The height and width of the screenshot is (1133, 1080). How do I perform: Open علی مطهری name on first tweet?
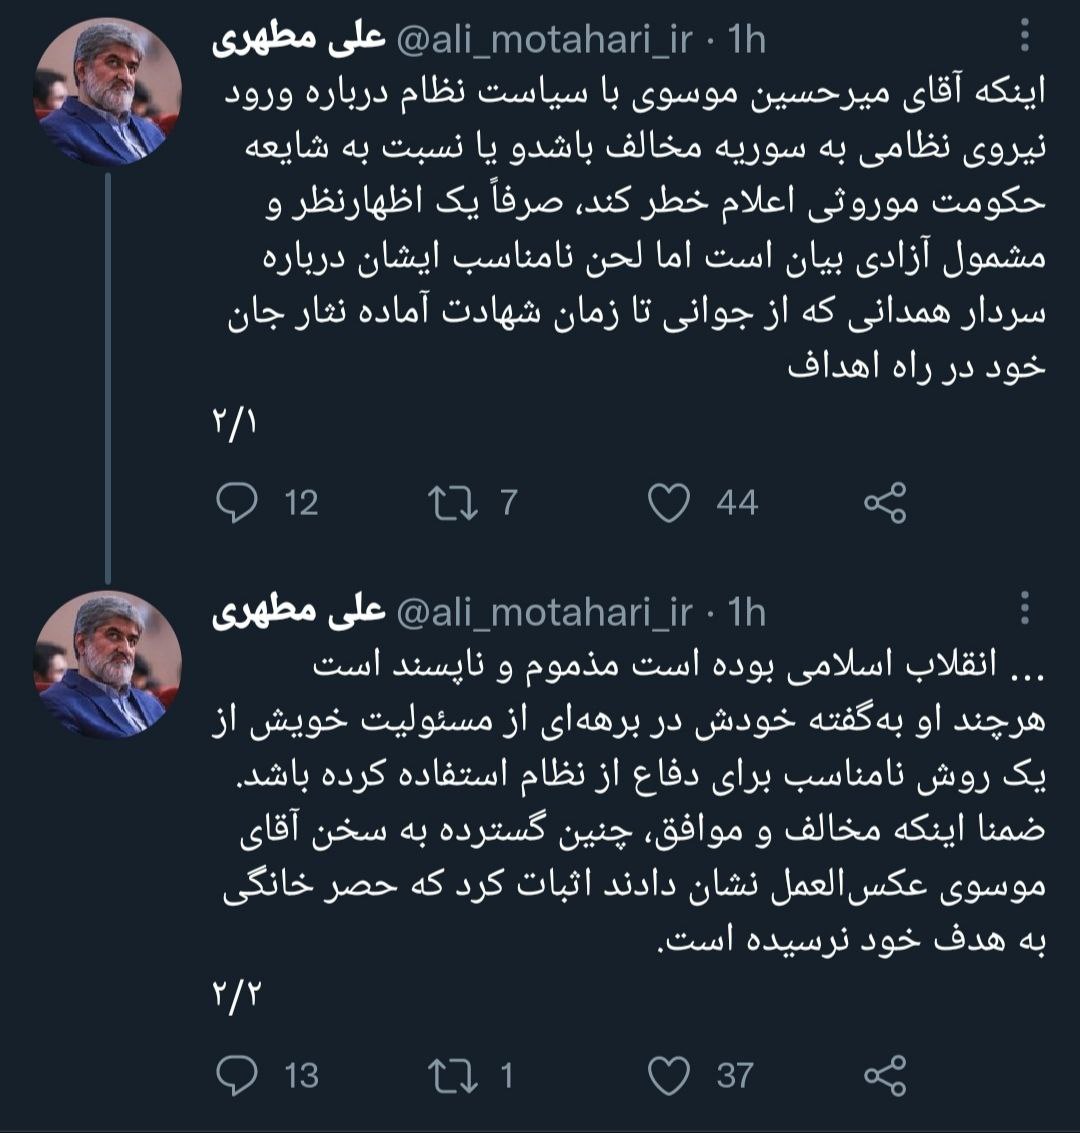coord(299,41)
